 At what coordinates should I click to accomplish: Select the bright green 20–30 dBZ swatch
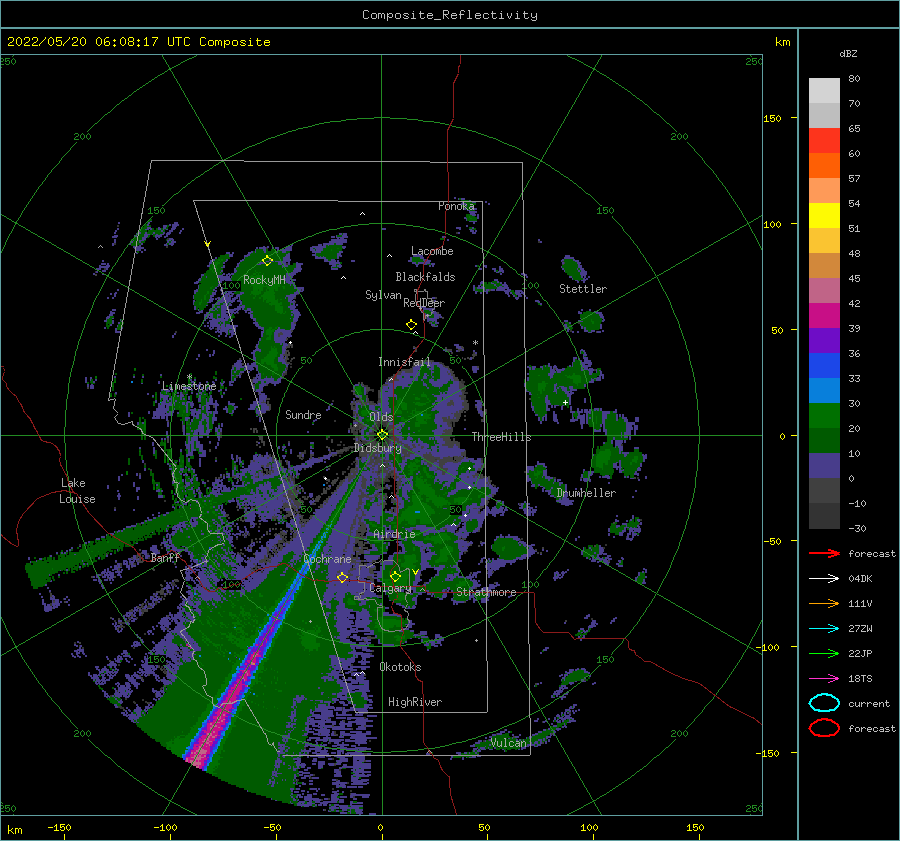pyautogui.click(x=824, y=415)
